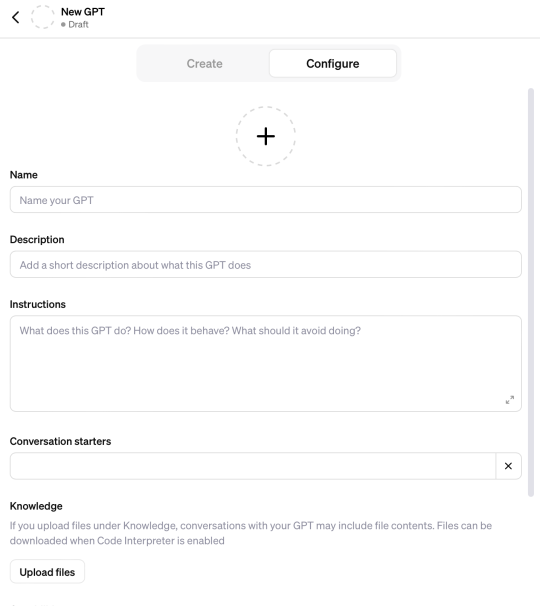Click the Draft status indicator
Screen dimensions: 540x606
pyautogui.click(x=75, y=24)
